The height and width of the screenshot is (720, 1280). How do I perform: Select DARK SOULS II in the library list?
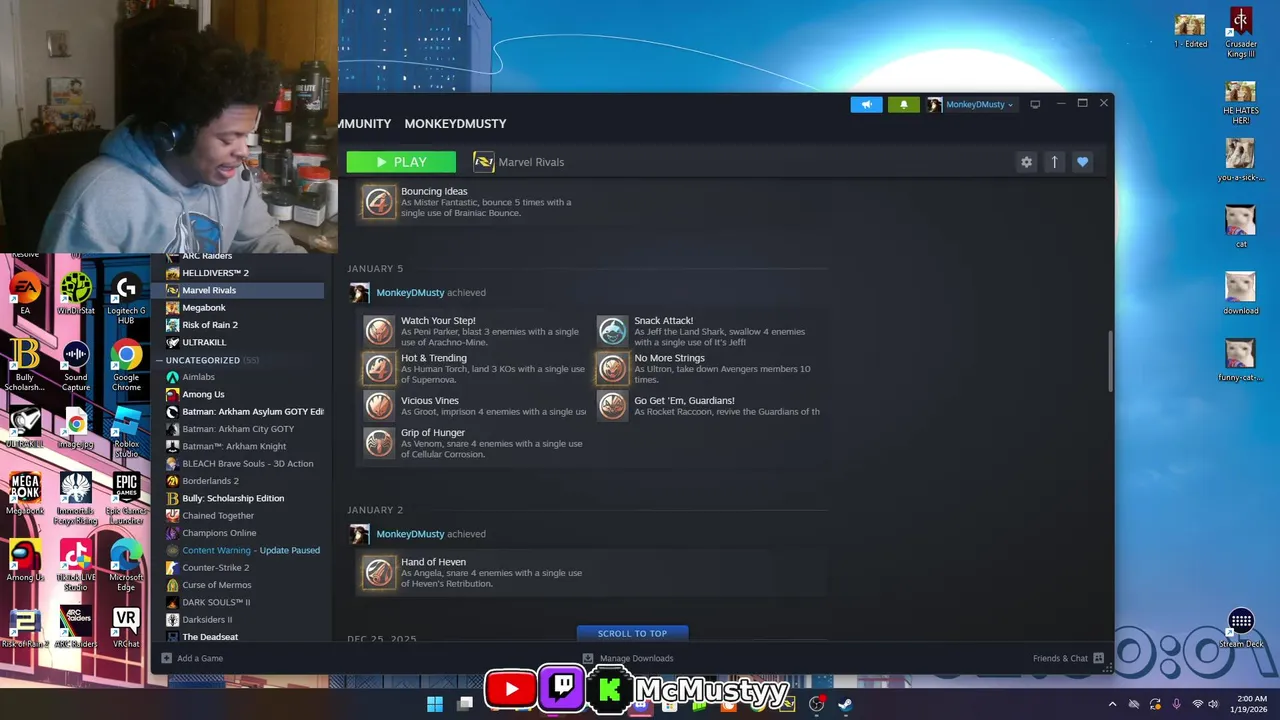216,602
